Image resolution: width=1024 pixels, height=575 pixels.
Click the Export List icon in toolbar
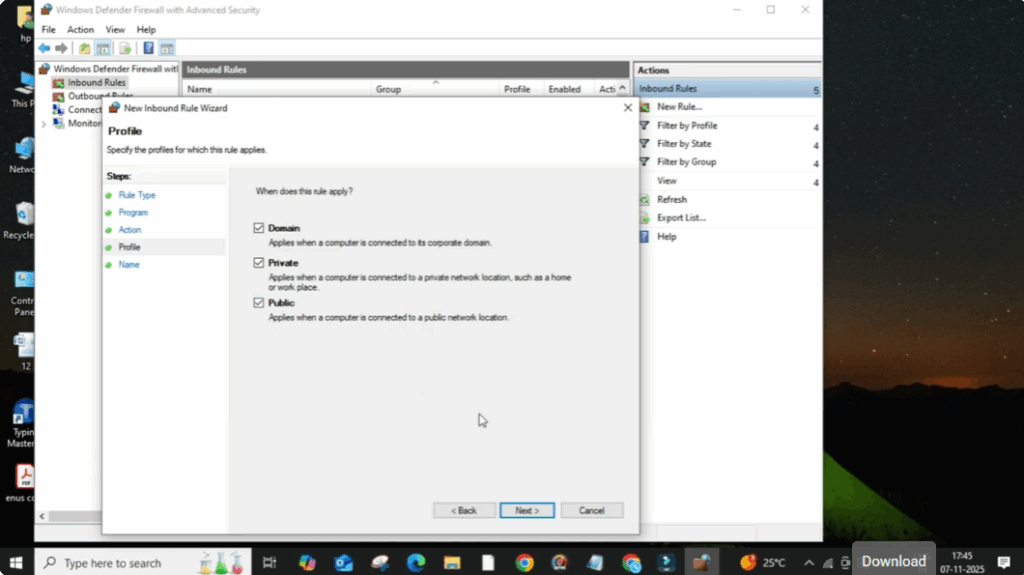click(x=125, y=48)
